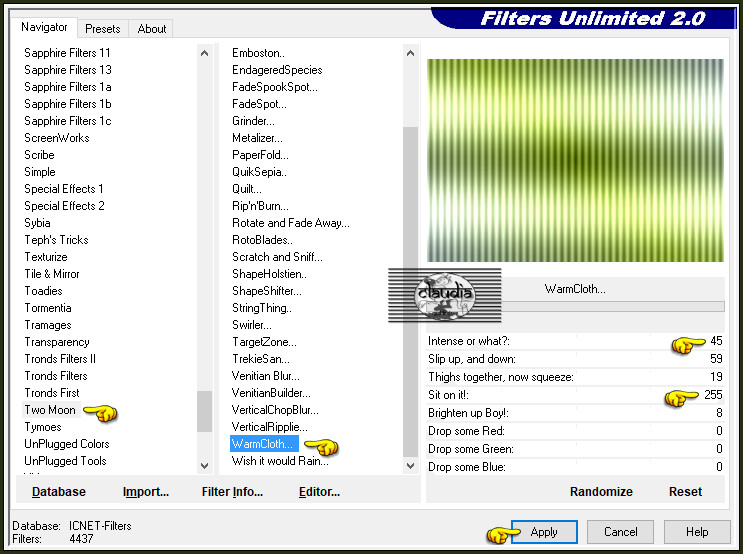Adjust the 'Sit on it!' slider
The image size is (743, 554).
(x=575, y=395)
